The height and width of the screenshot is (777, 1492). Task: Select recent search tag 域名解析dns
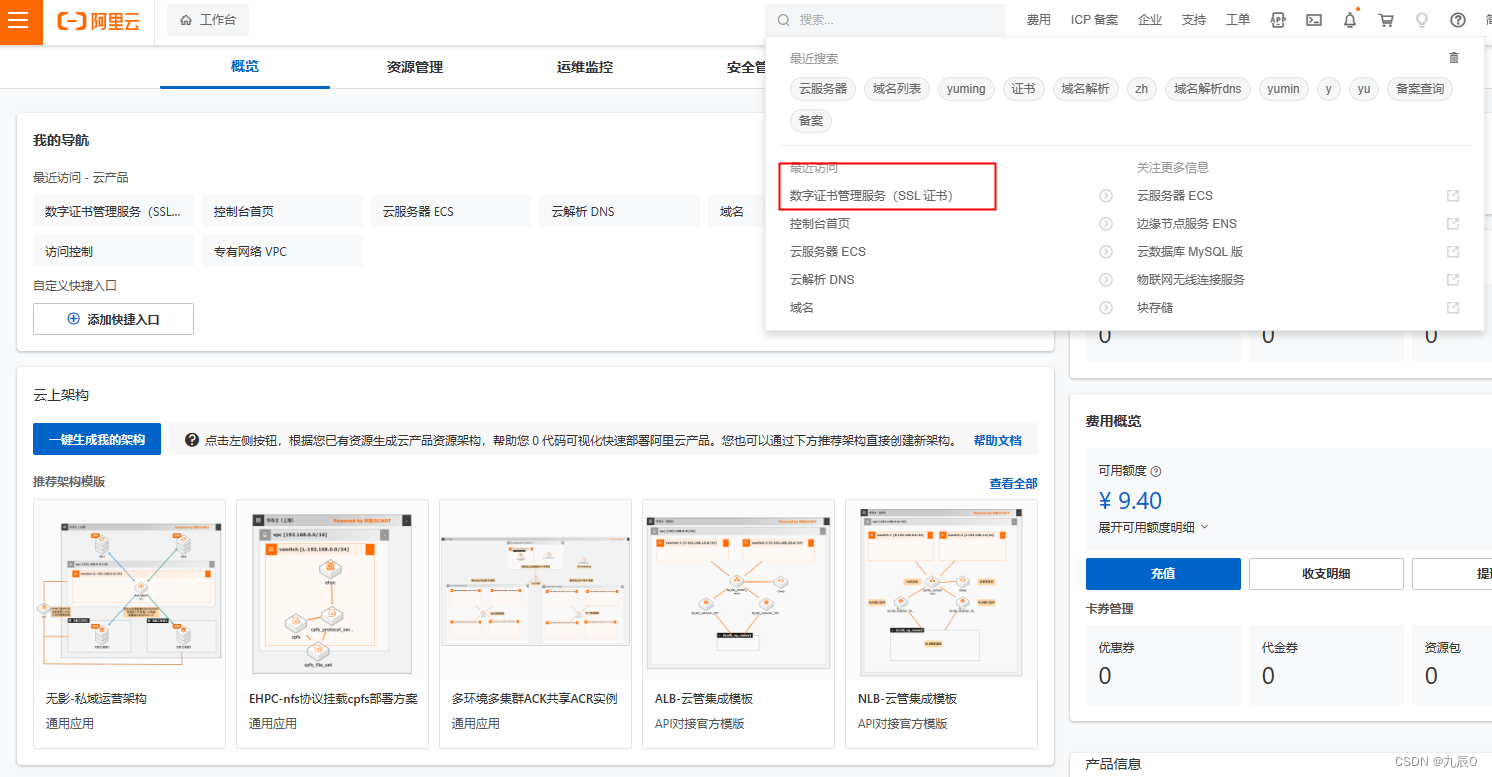(x=1208, y=89)
